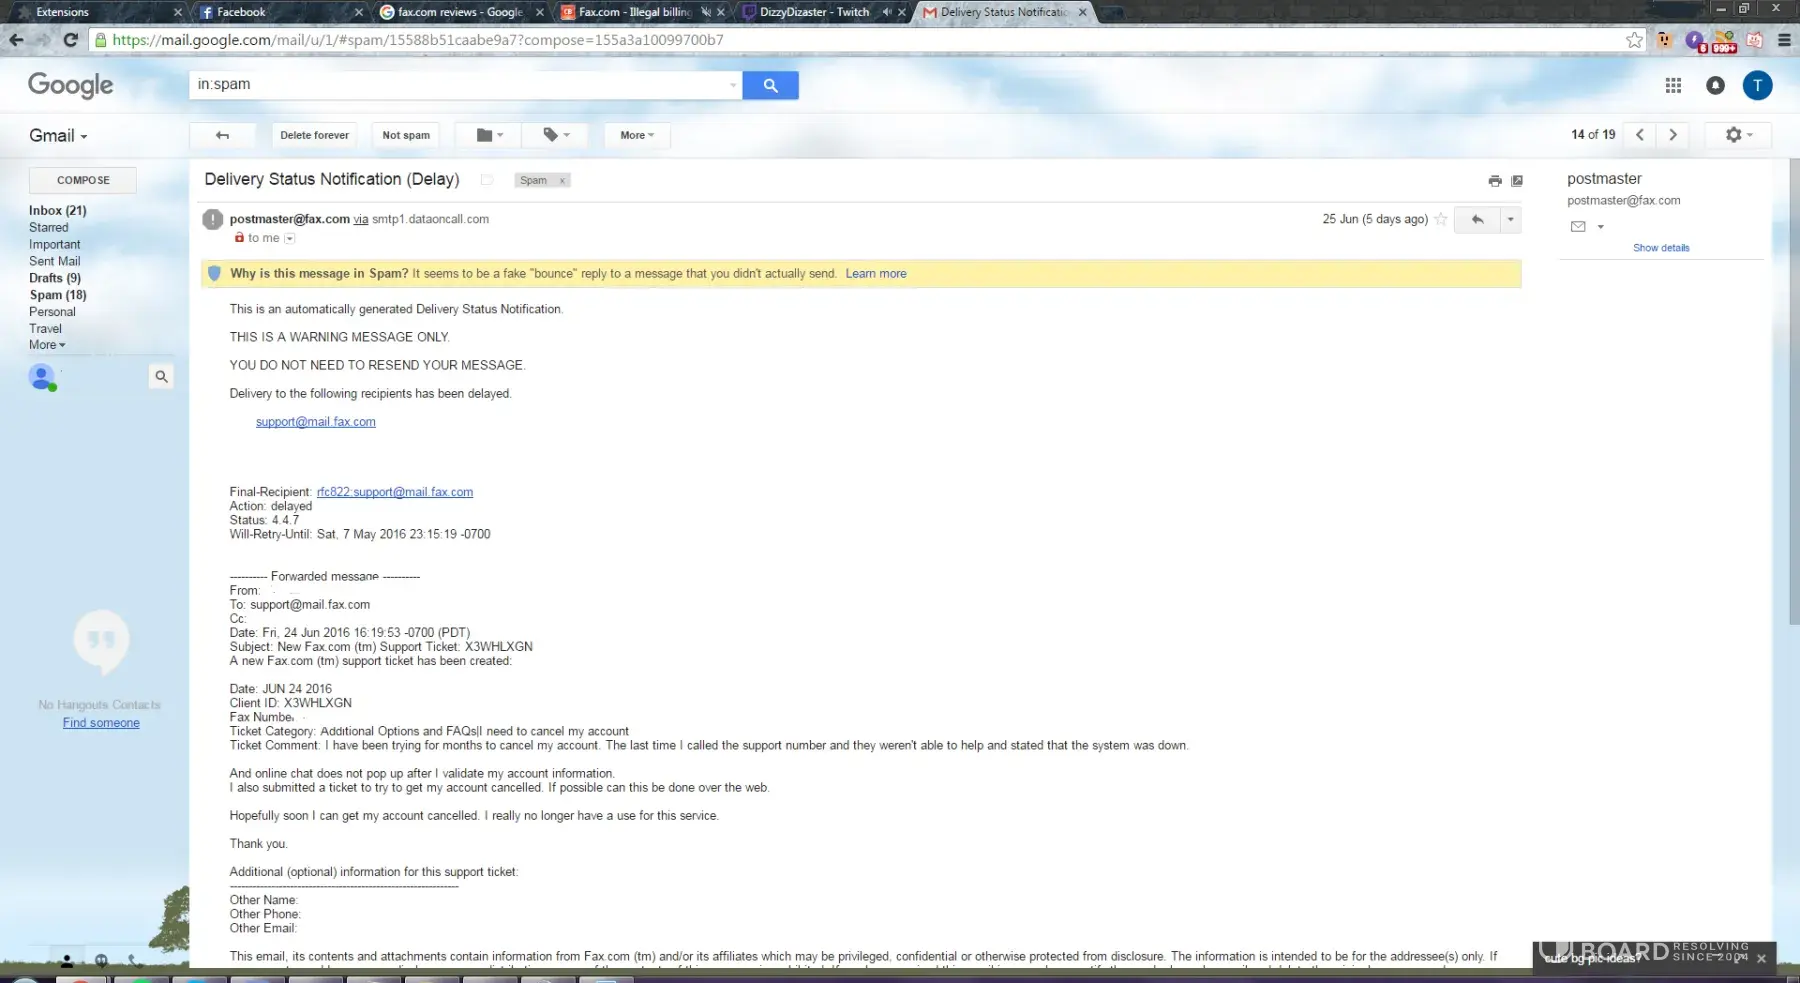Reply to postmaster with arrow icon
Image resolution: width=1800 pixels, height=983 pixels.
[1477, 219]
